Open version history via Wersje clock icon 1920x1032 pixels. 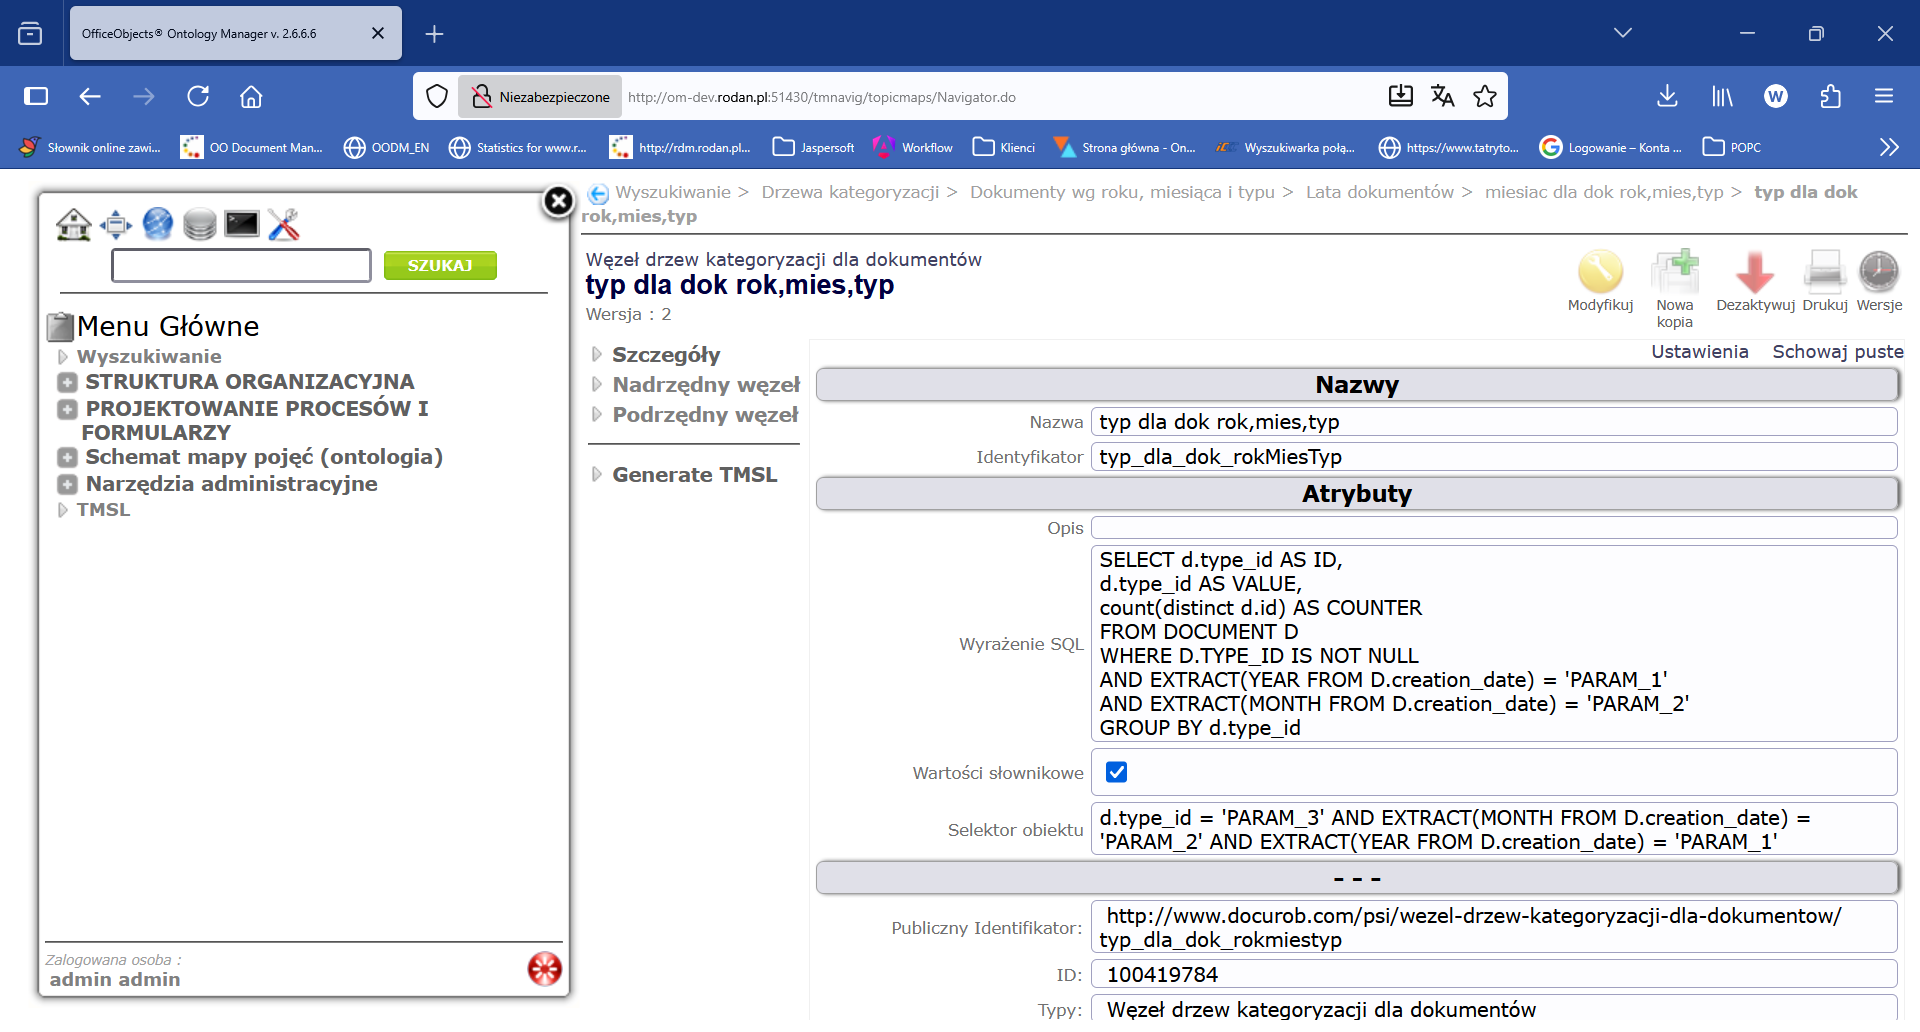1878,270
